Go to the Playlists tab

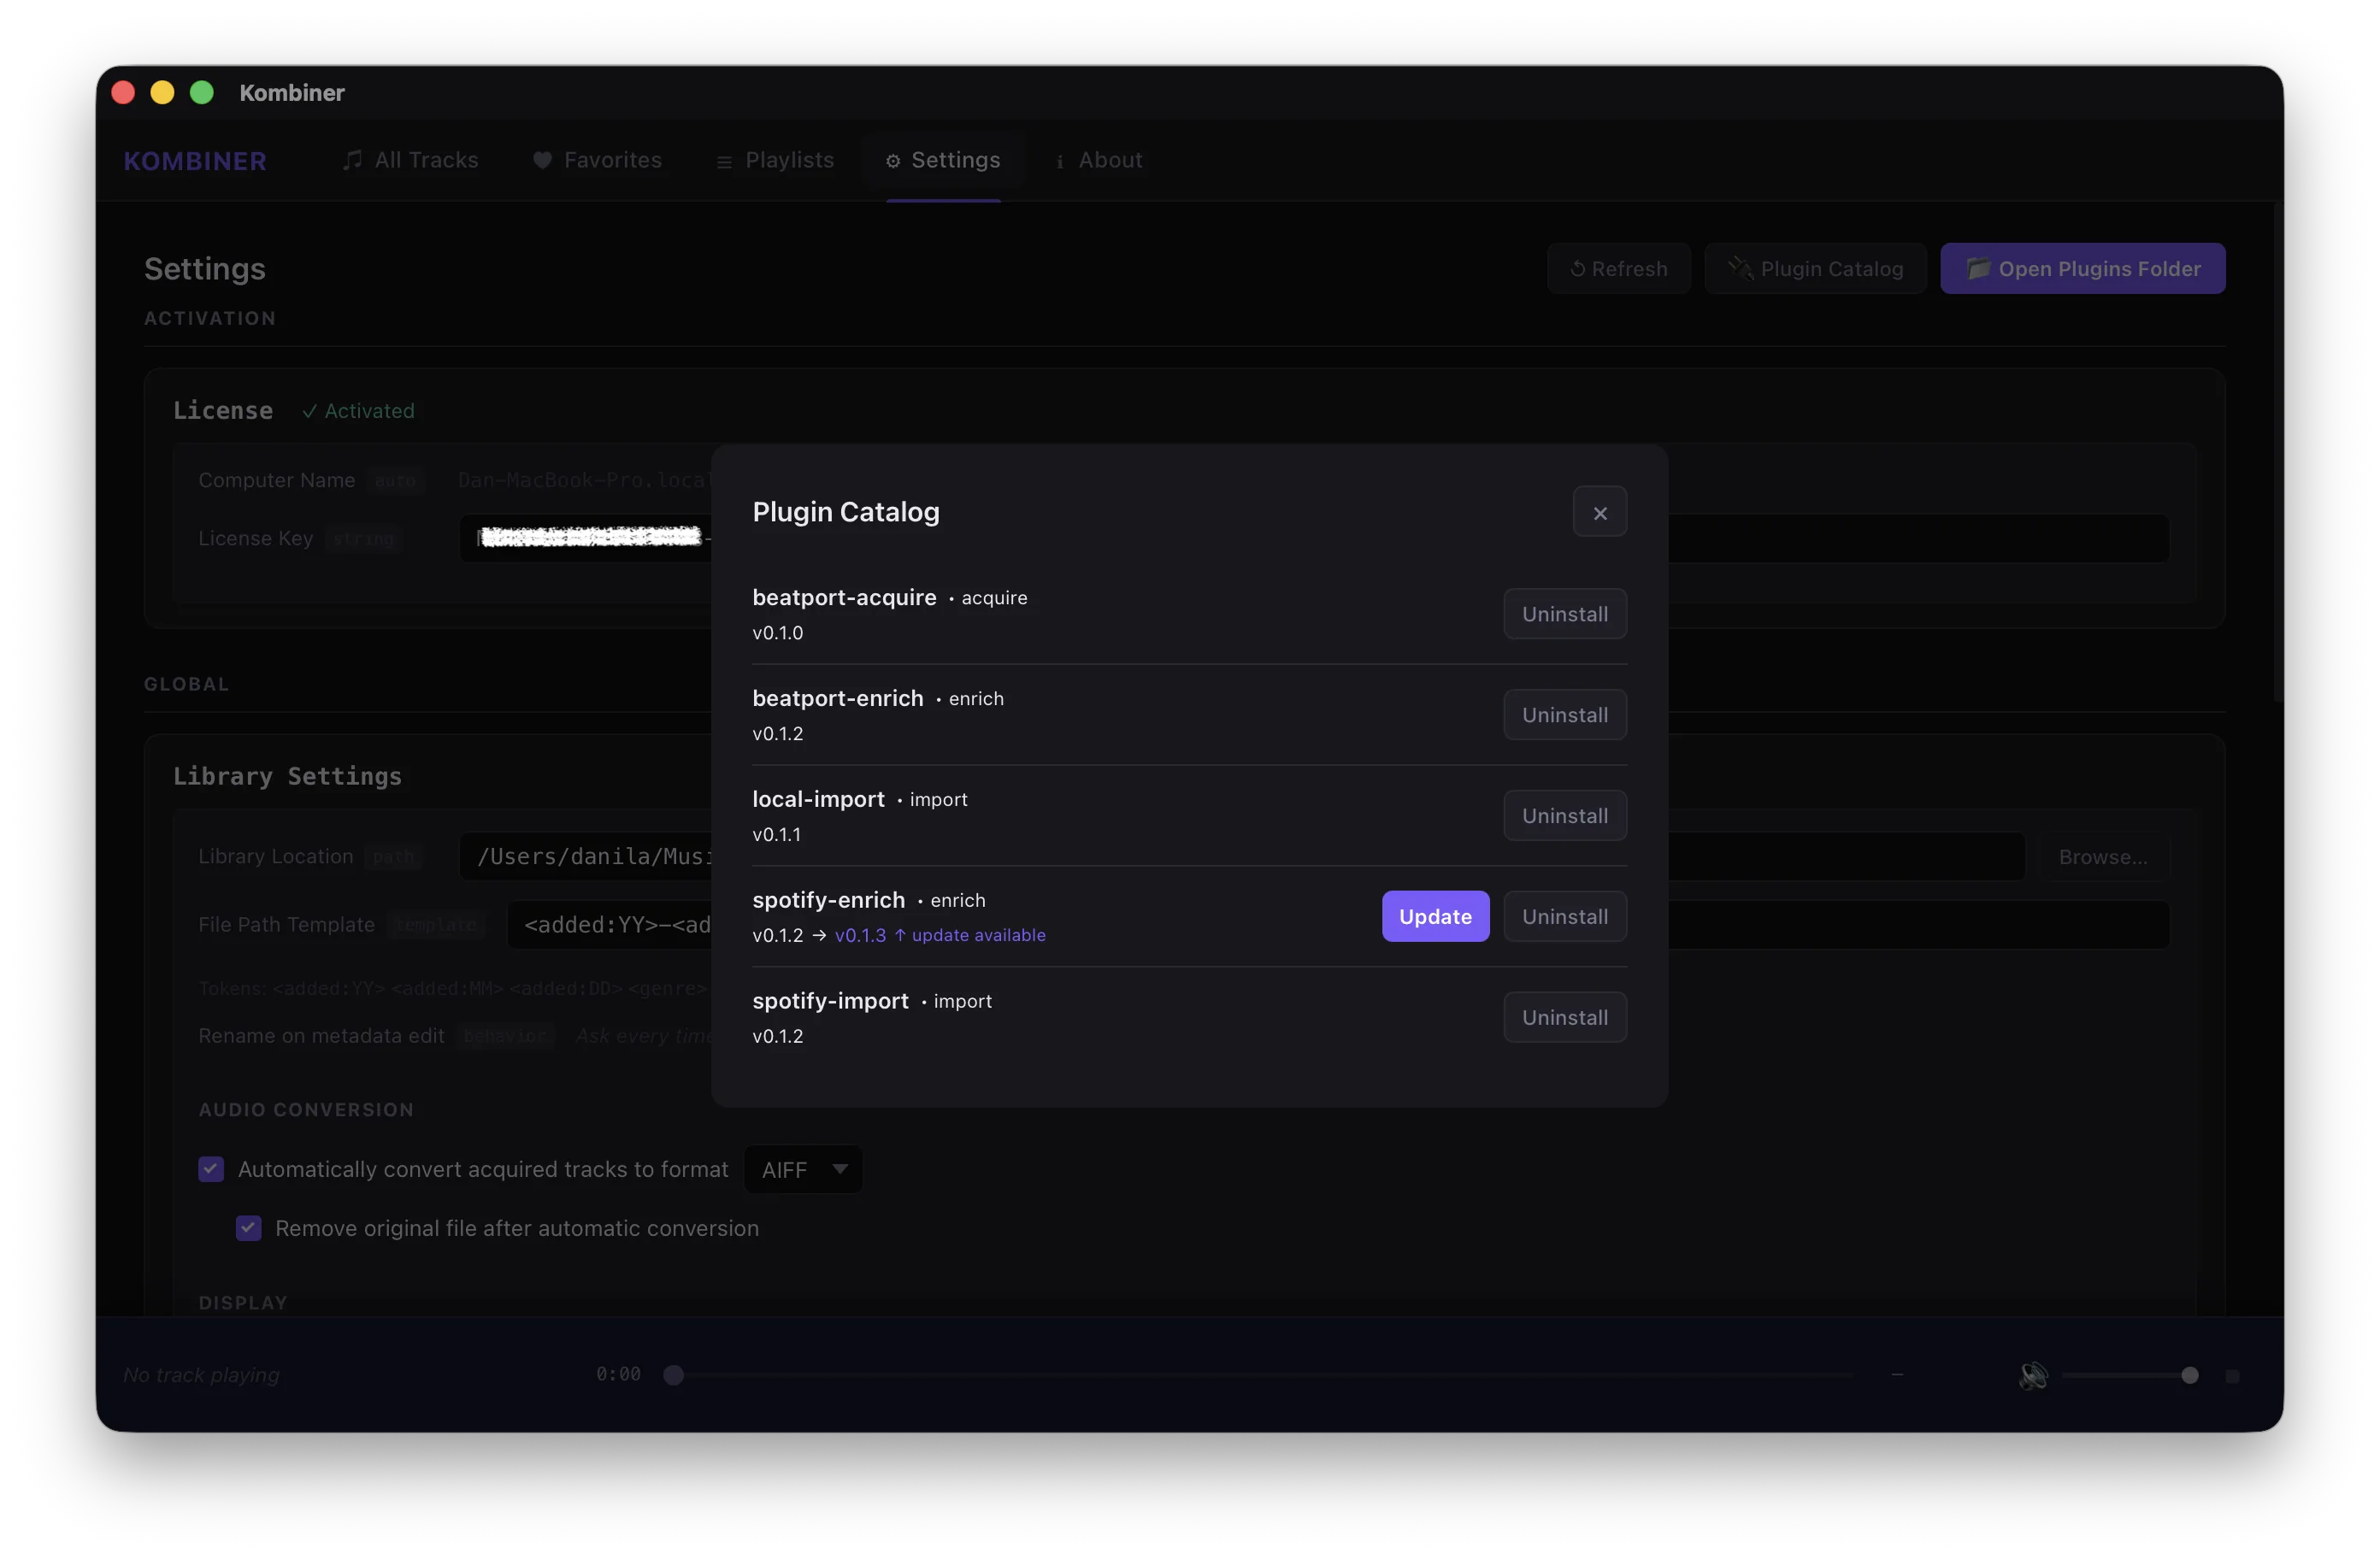pos(775,160)
